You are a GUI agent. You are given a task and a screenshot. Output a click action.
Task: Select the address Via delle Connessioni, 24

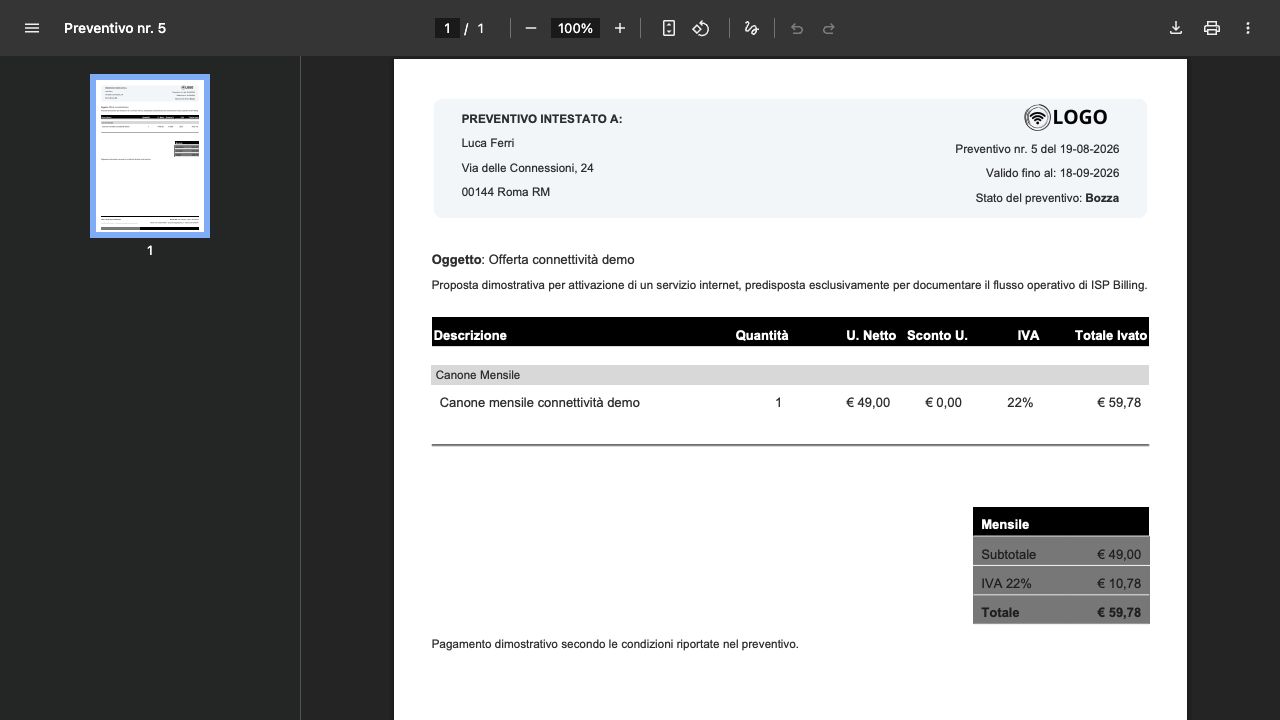(x=528, y=168)
